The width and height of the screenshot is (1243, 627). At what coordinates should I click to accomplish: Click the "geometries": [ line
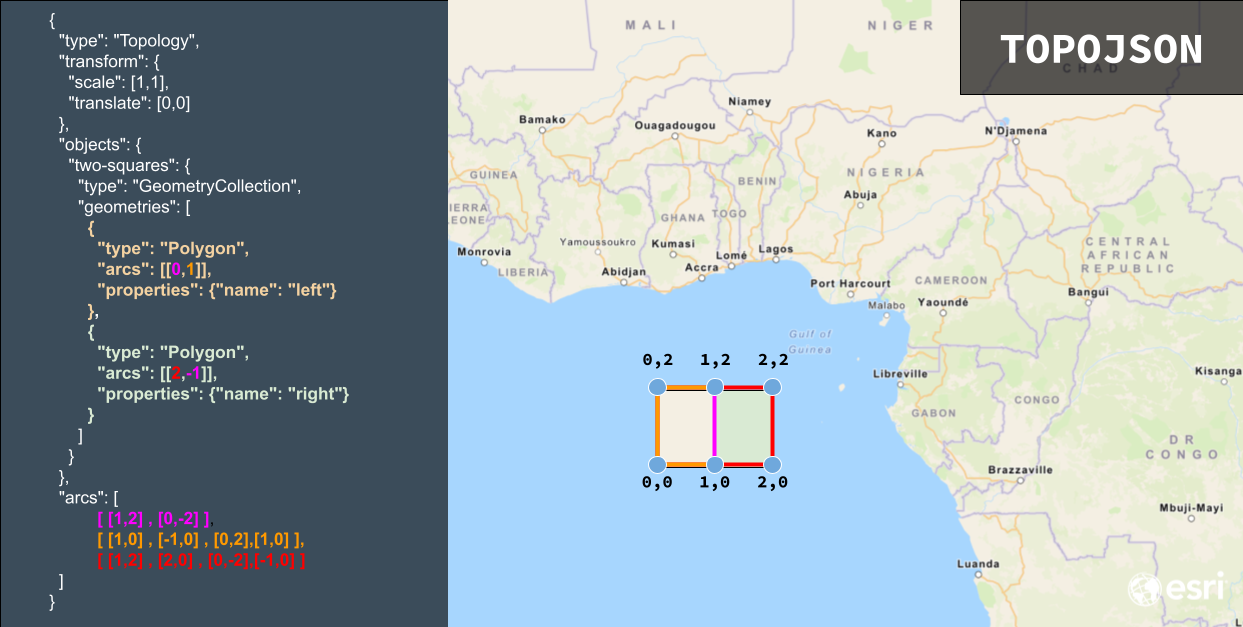(134, 207)
